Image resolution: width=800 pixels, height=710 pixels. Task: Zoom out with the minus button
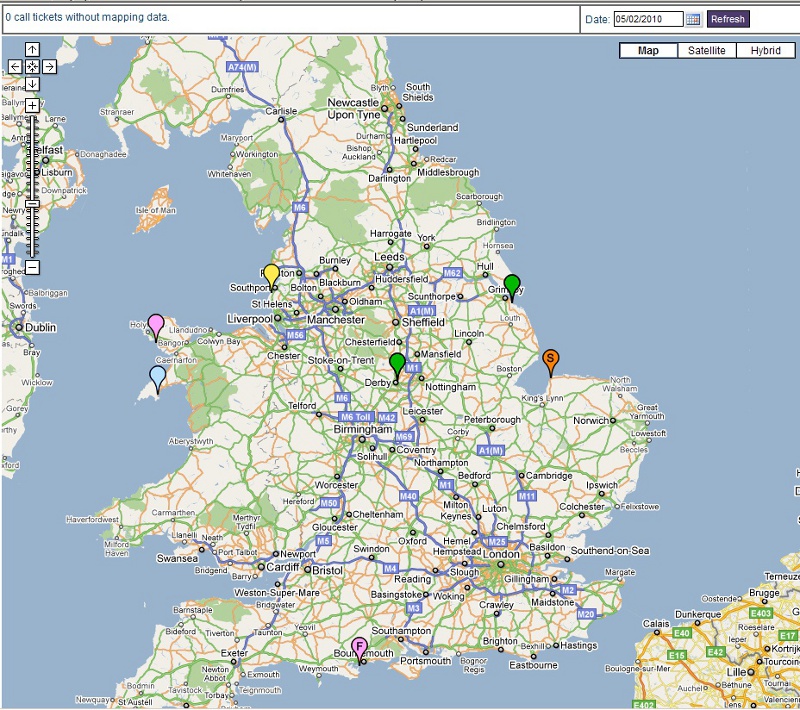tap(32, 267)
